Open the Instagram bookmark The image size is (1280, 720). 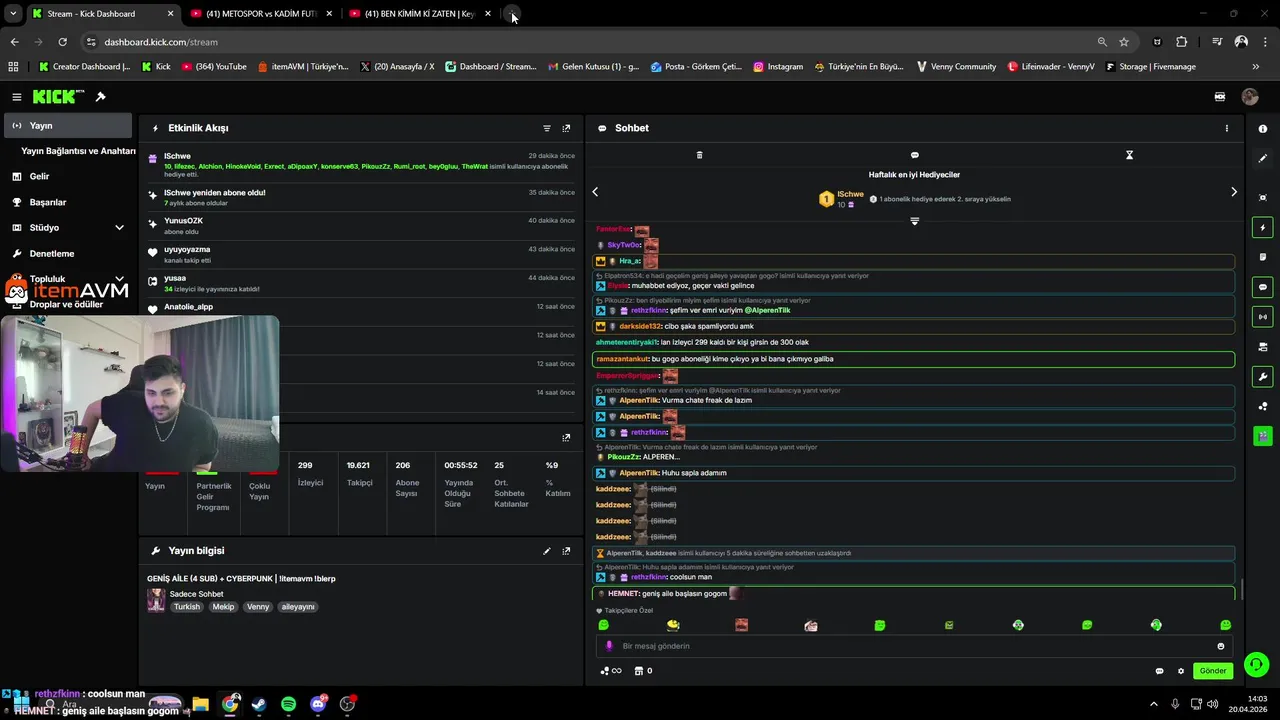tap(778, 67)
